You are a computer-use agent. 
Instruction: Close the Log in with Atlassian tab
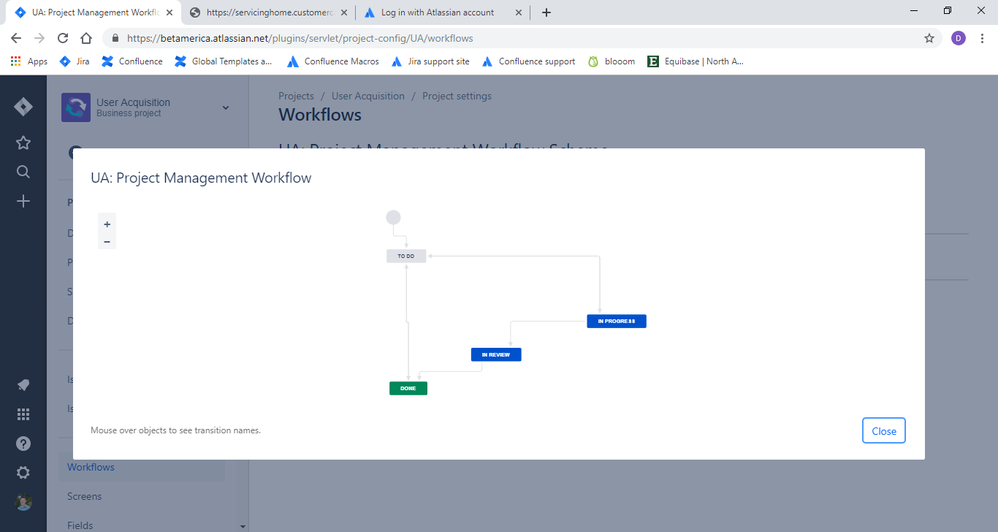(x=518, y=12)
